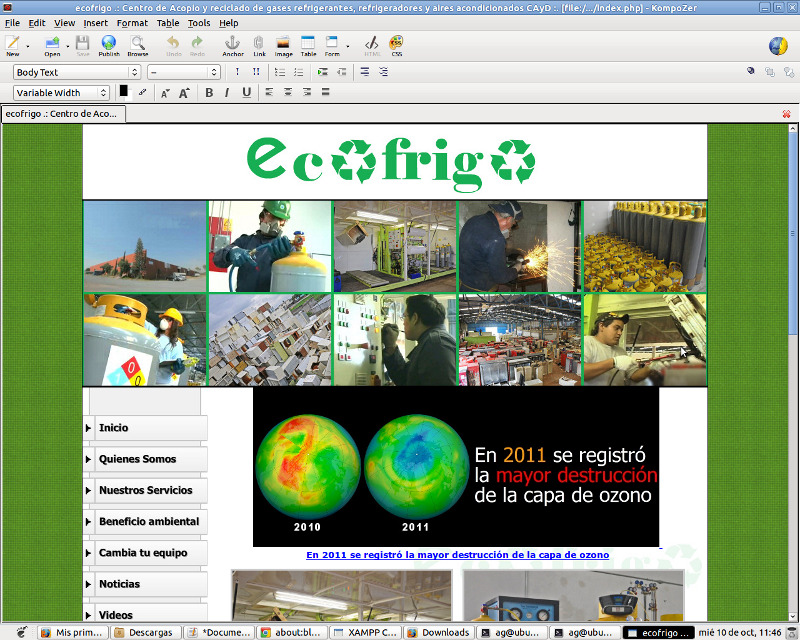Screen dimensions: 800x640
Task: Indent text with the indent icon
Action: point(322,72)
